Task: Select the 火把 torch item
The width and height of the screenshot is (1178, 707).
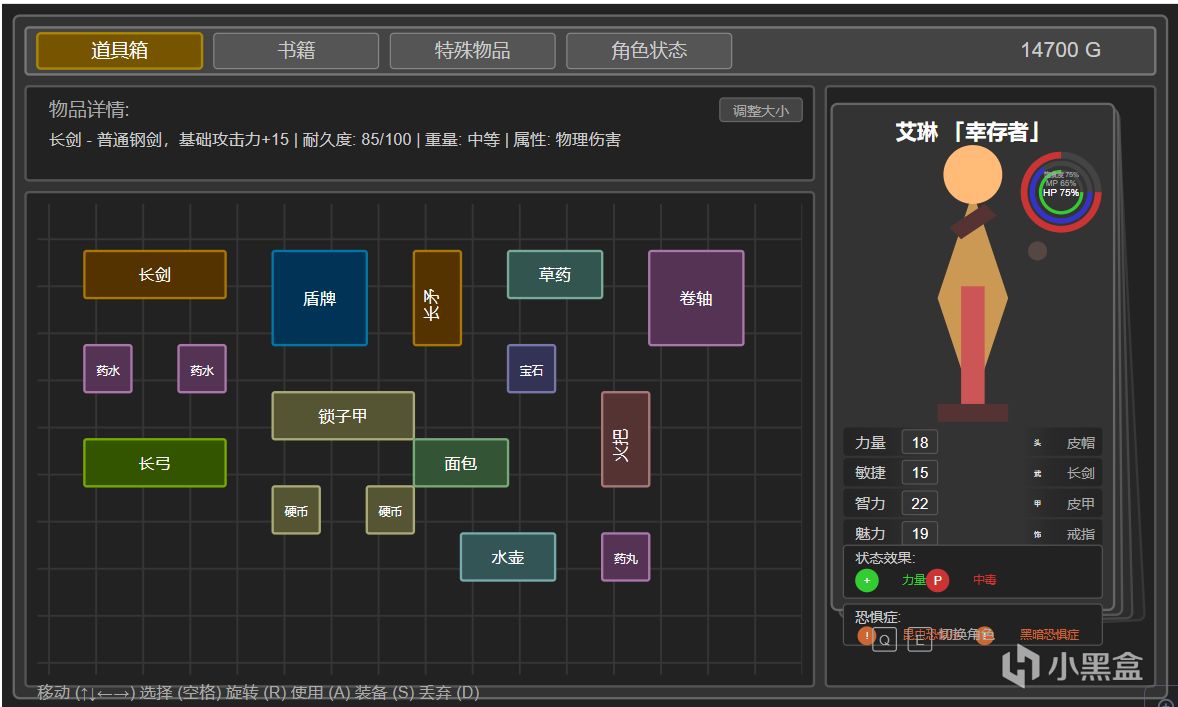Action: (625, 440)
